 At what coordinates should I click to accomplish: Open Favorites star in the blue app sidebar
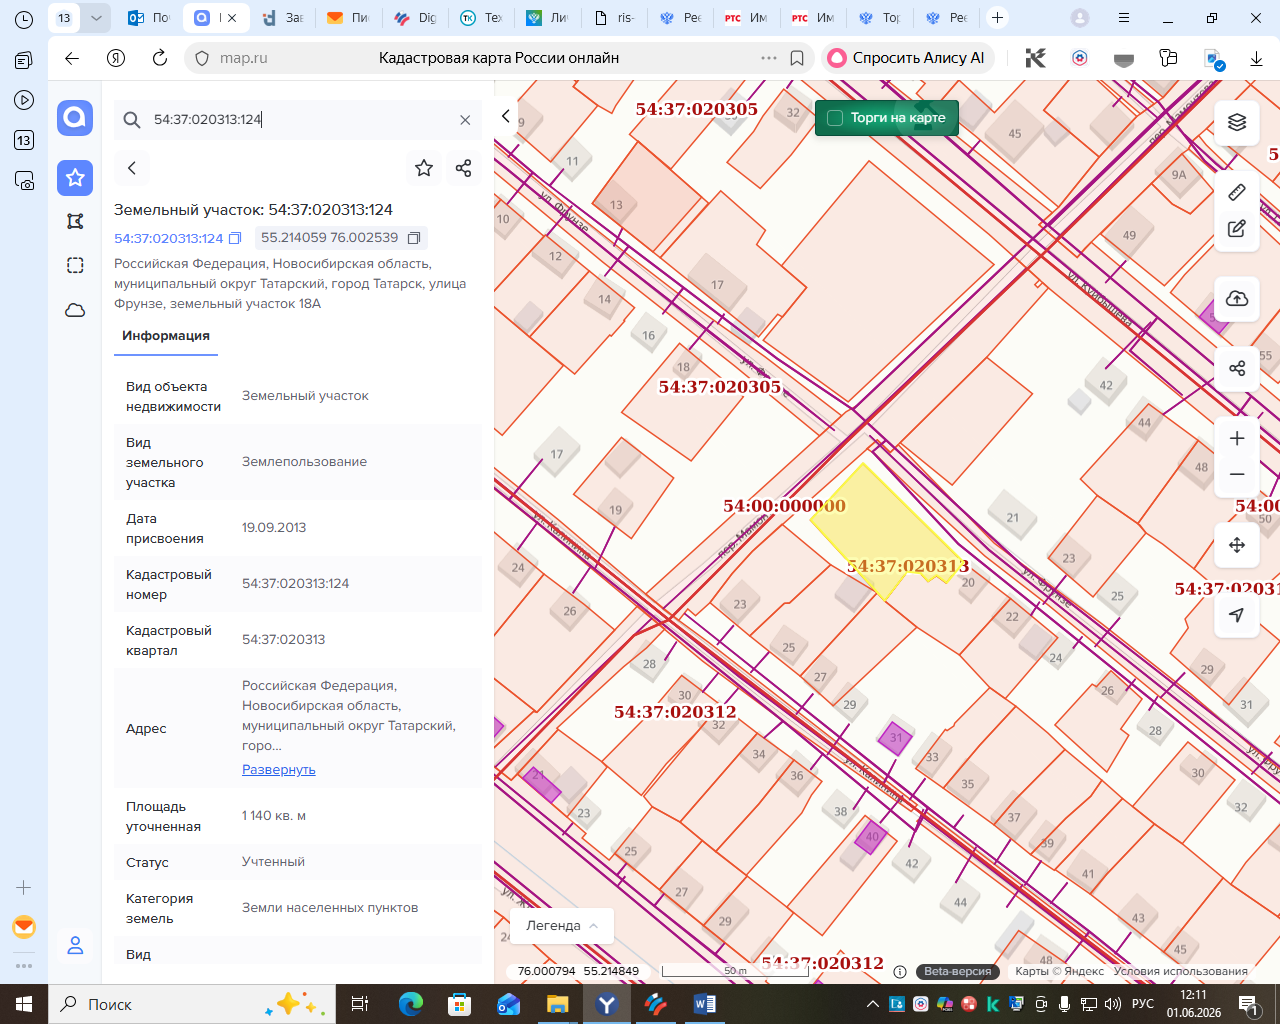(75, 178)
